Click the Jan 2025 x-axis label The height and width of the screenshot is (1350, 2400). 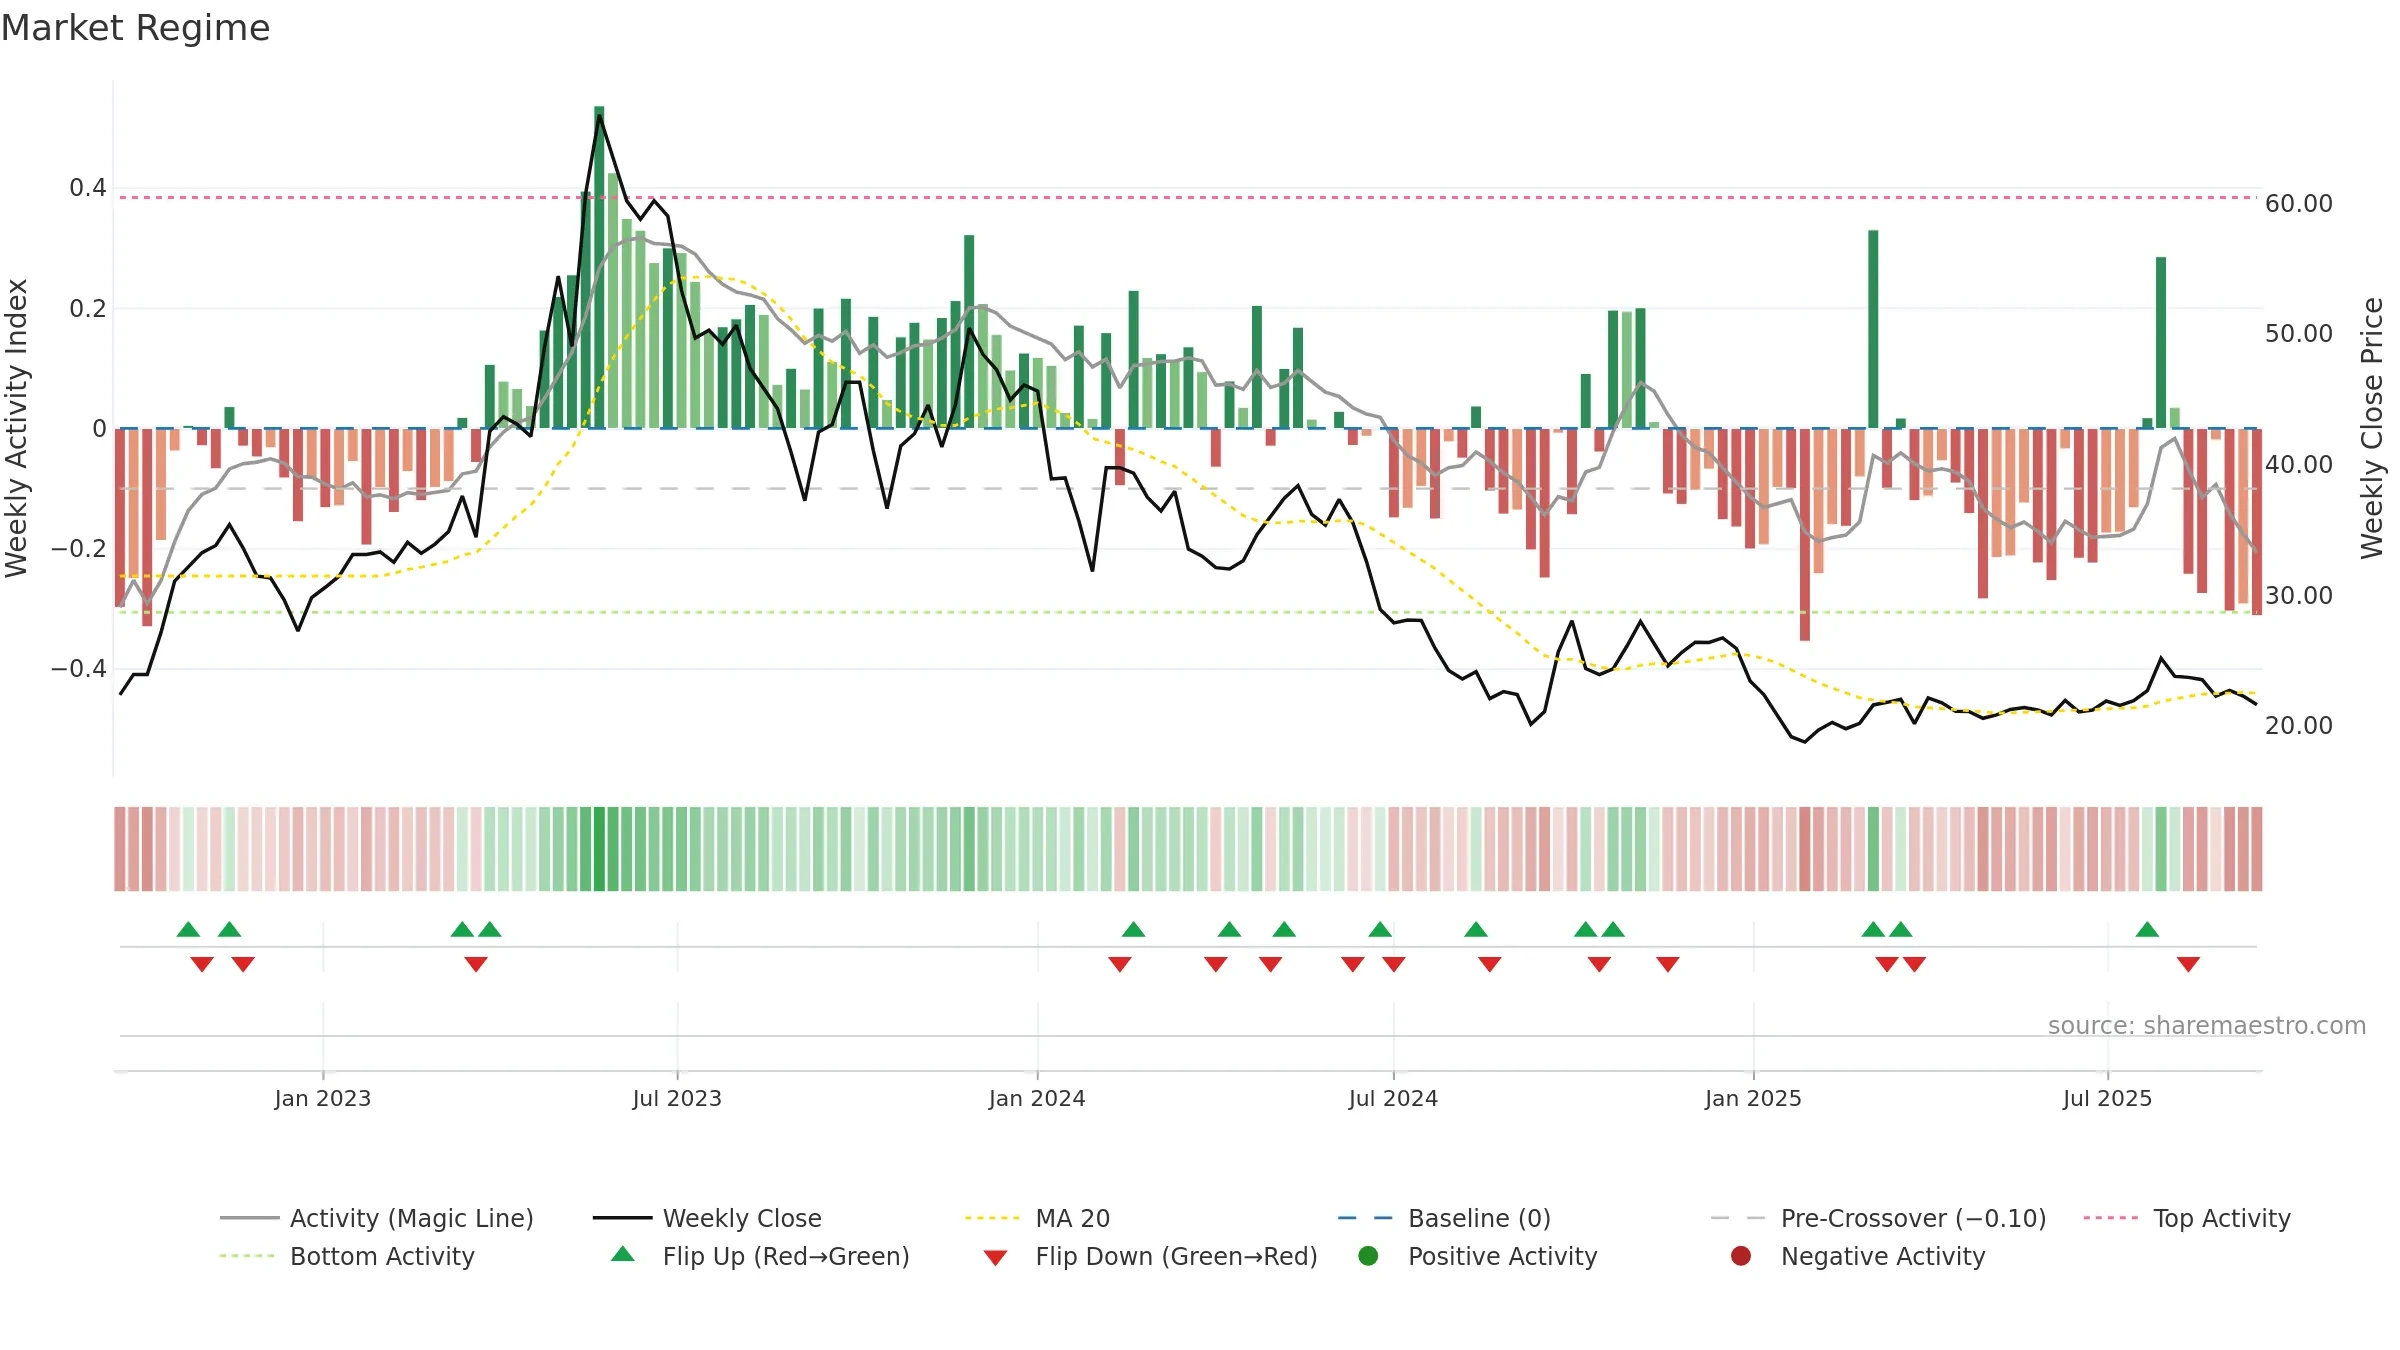(x=1753, y=1098)
